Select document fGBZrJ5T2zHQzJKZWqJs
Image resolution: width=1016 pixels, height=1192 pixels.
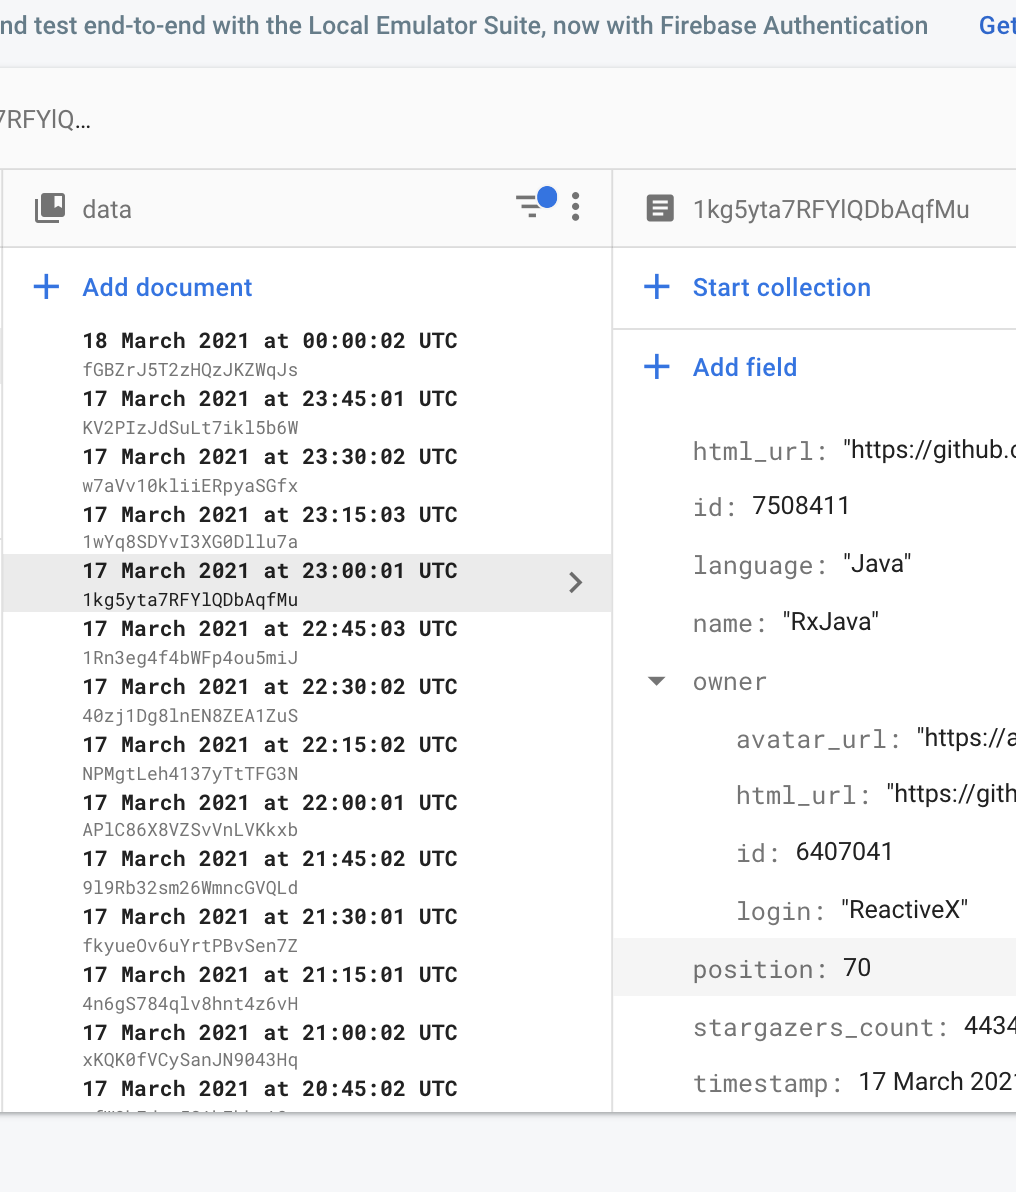coord(190,370)
